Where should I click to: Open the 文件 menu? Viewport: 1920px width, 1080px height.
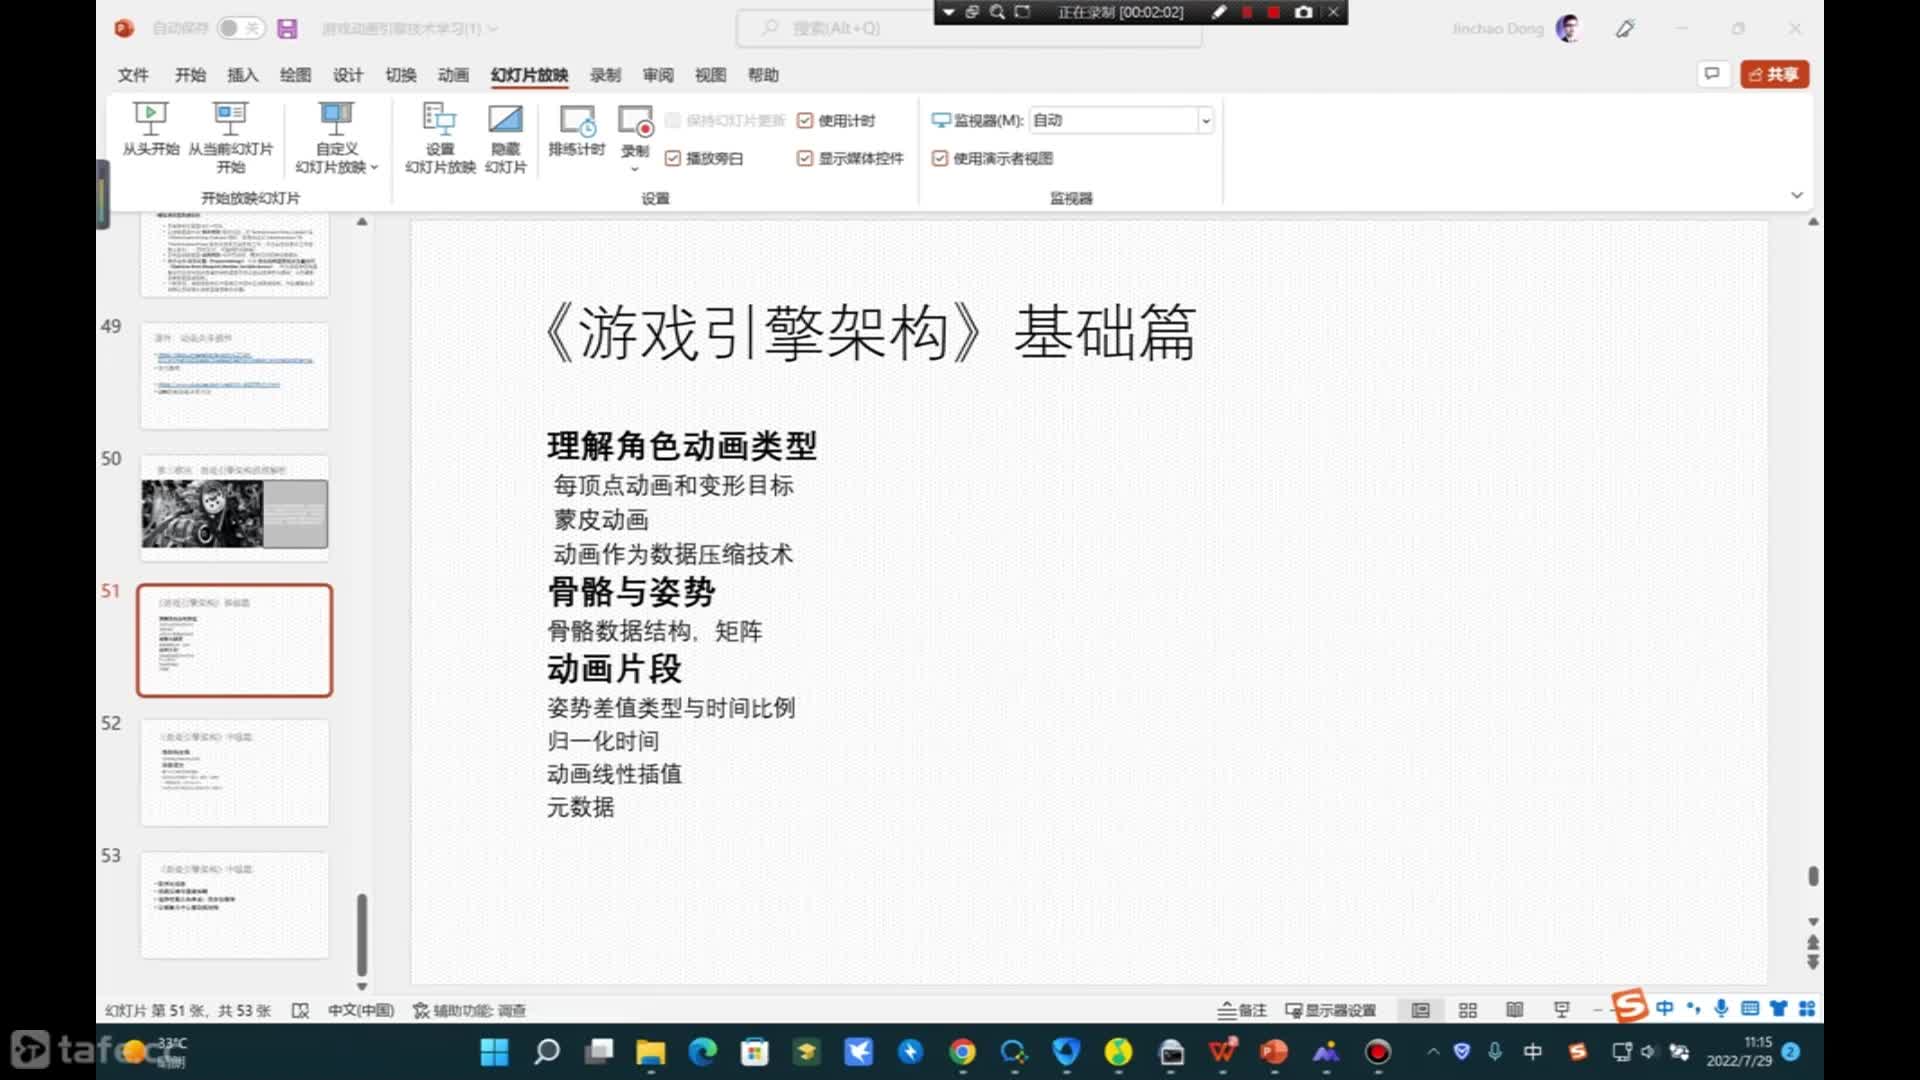tap(133, 75)
